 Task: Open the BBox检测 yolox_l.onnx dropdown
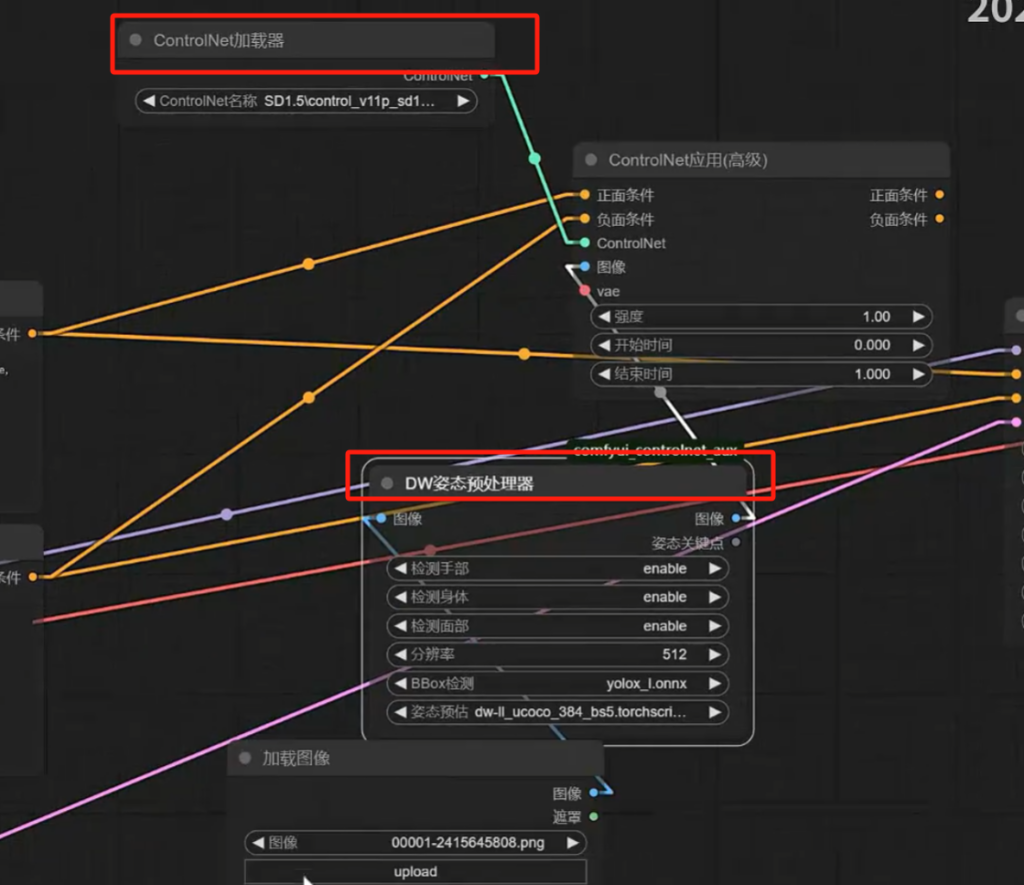coord(557,684)
